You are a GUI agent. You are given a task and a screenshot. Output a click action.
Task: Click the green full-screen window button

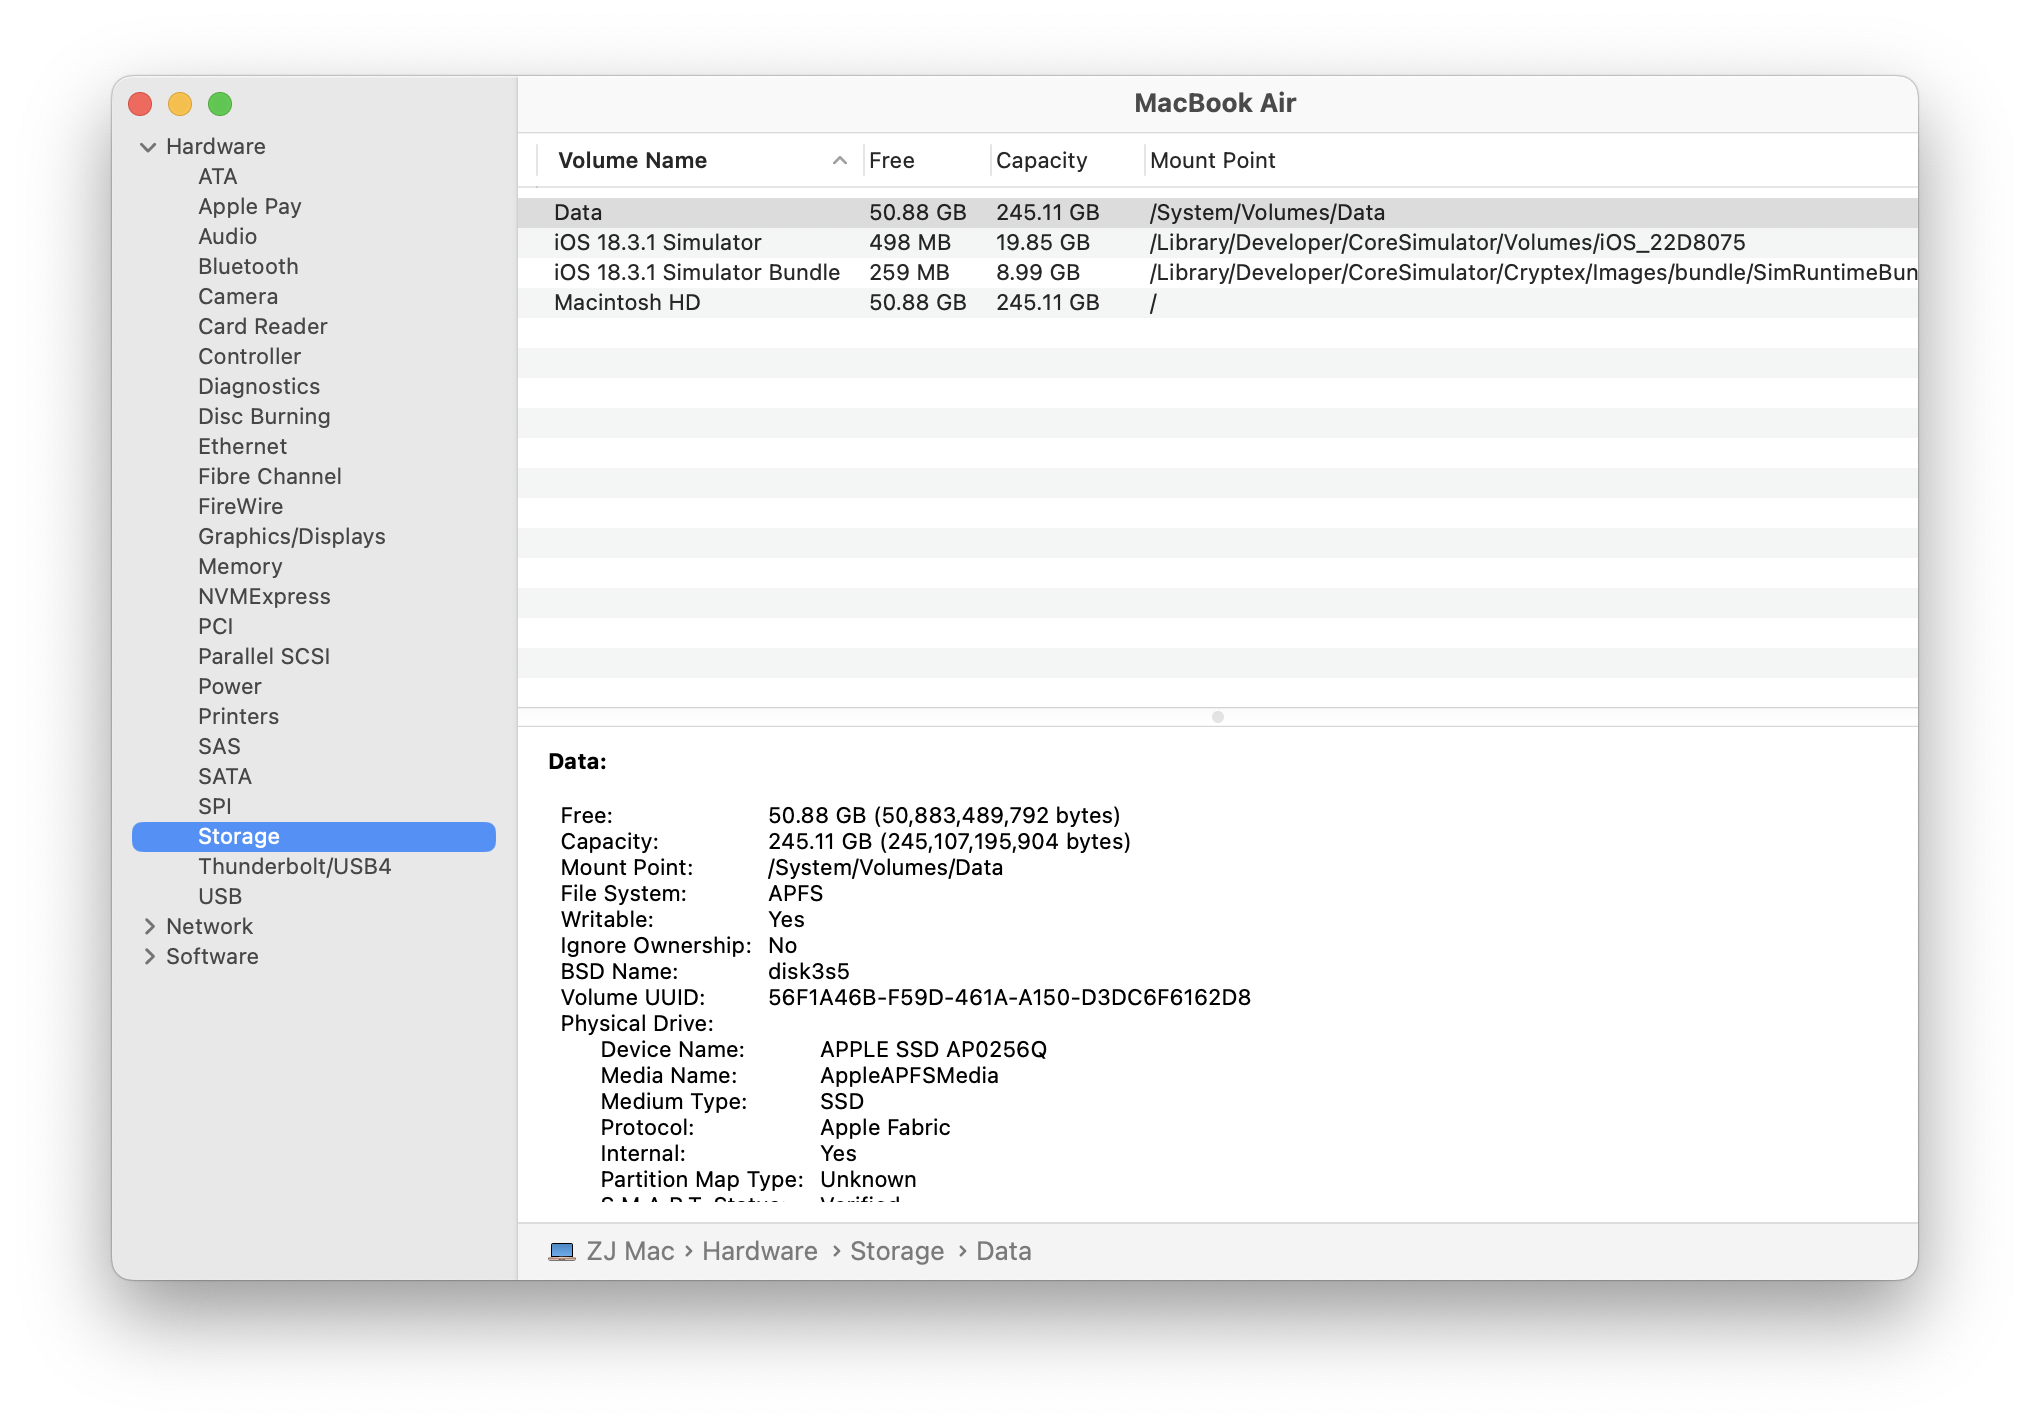coord(220,104)
